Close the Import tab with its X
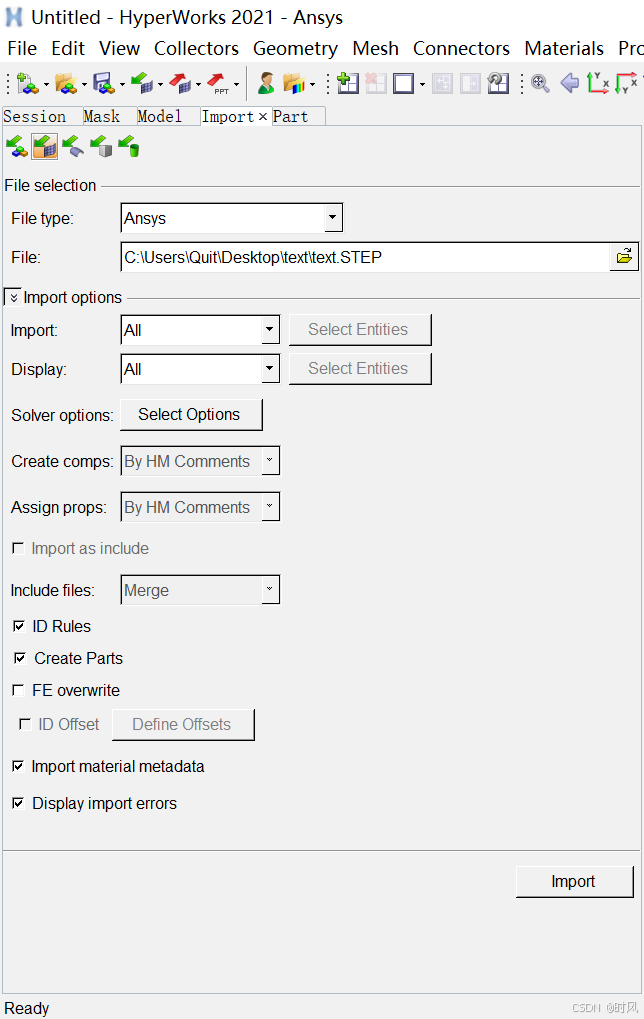Screen dimensions: 644x1019 pyautogui.click(x=263, y=116)
